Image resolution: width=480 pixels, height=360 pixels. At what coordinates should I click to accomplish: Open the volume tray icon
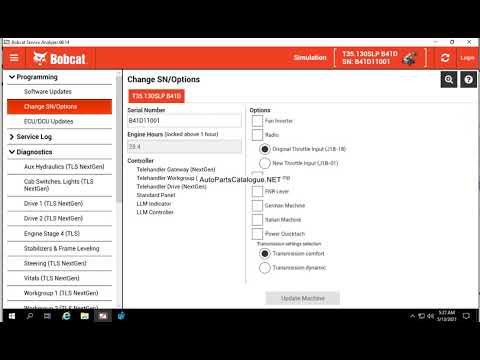point(430,316)
